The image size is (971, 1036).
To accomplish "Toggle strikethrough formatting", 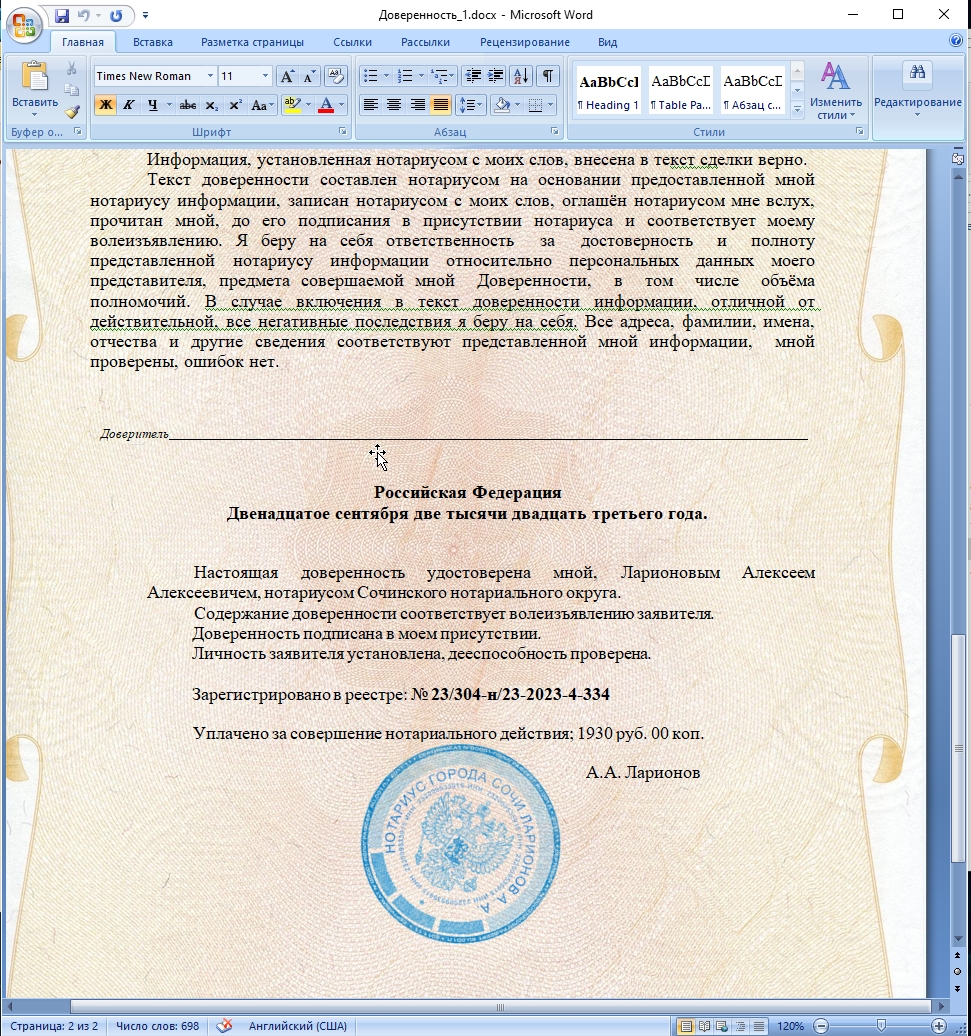I will coord(188,105).
